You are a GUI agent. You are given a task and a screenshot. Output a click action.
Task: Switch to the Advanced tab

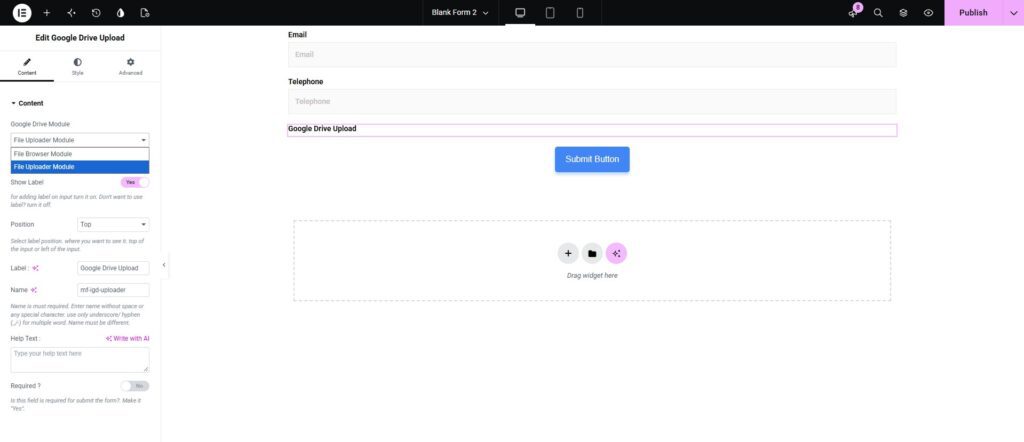[131, 67]
